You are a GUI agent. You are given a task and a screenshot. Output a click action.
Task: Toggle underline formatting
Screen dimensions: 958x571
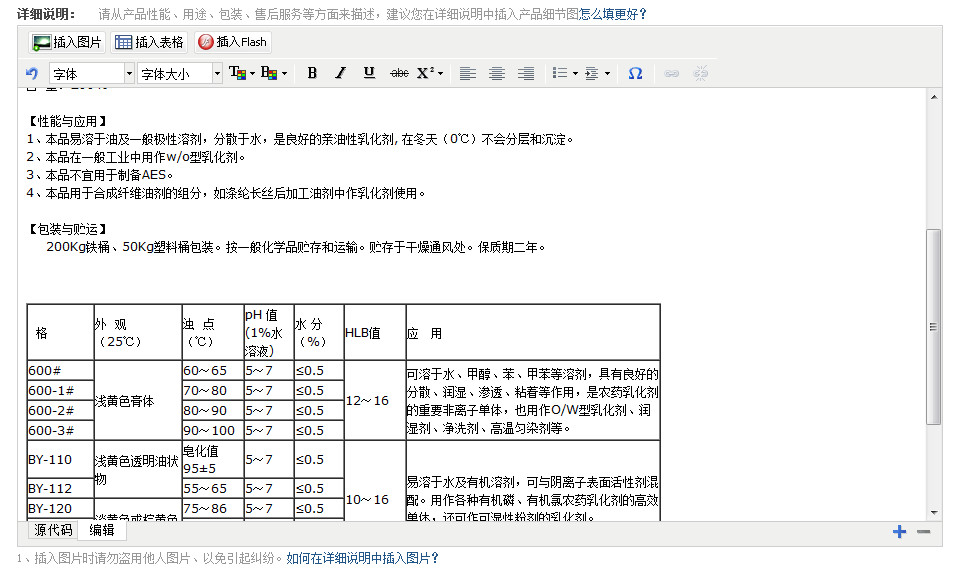pyautogui.click(x=369, y=73)
